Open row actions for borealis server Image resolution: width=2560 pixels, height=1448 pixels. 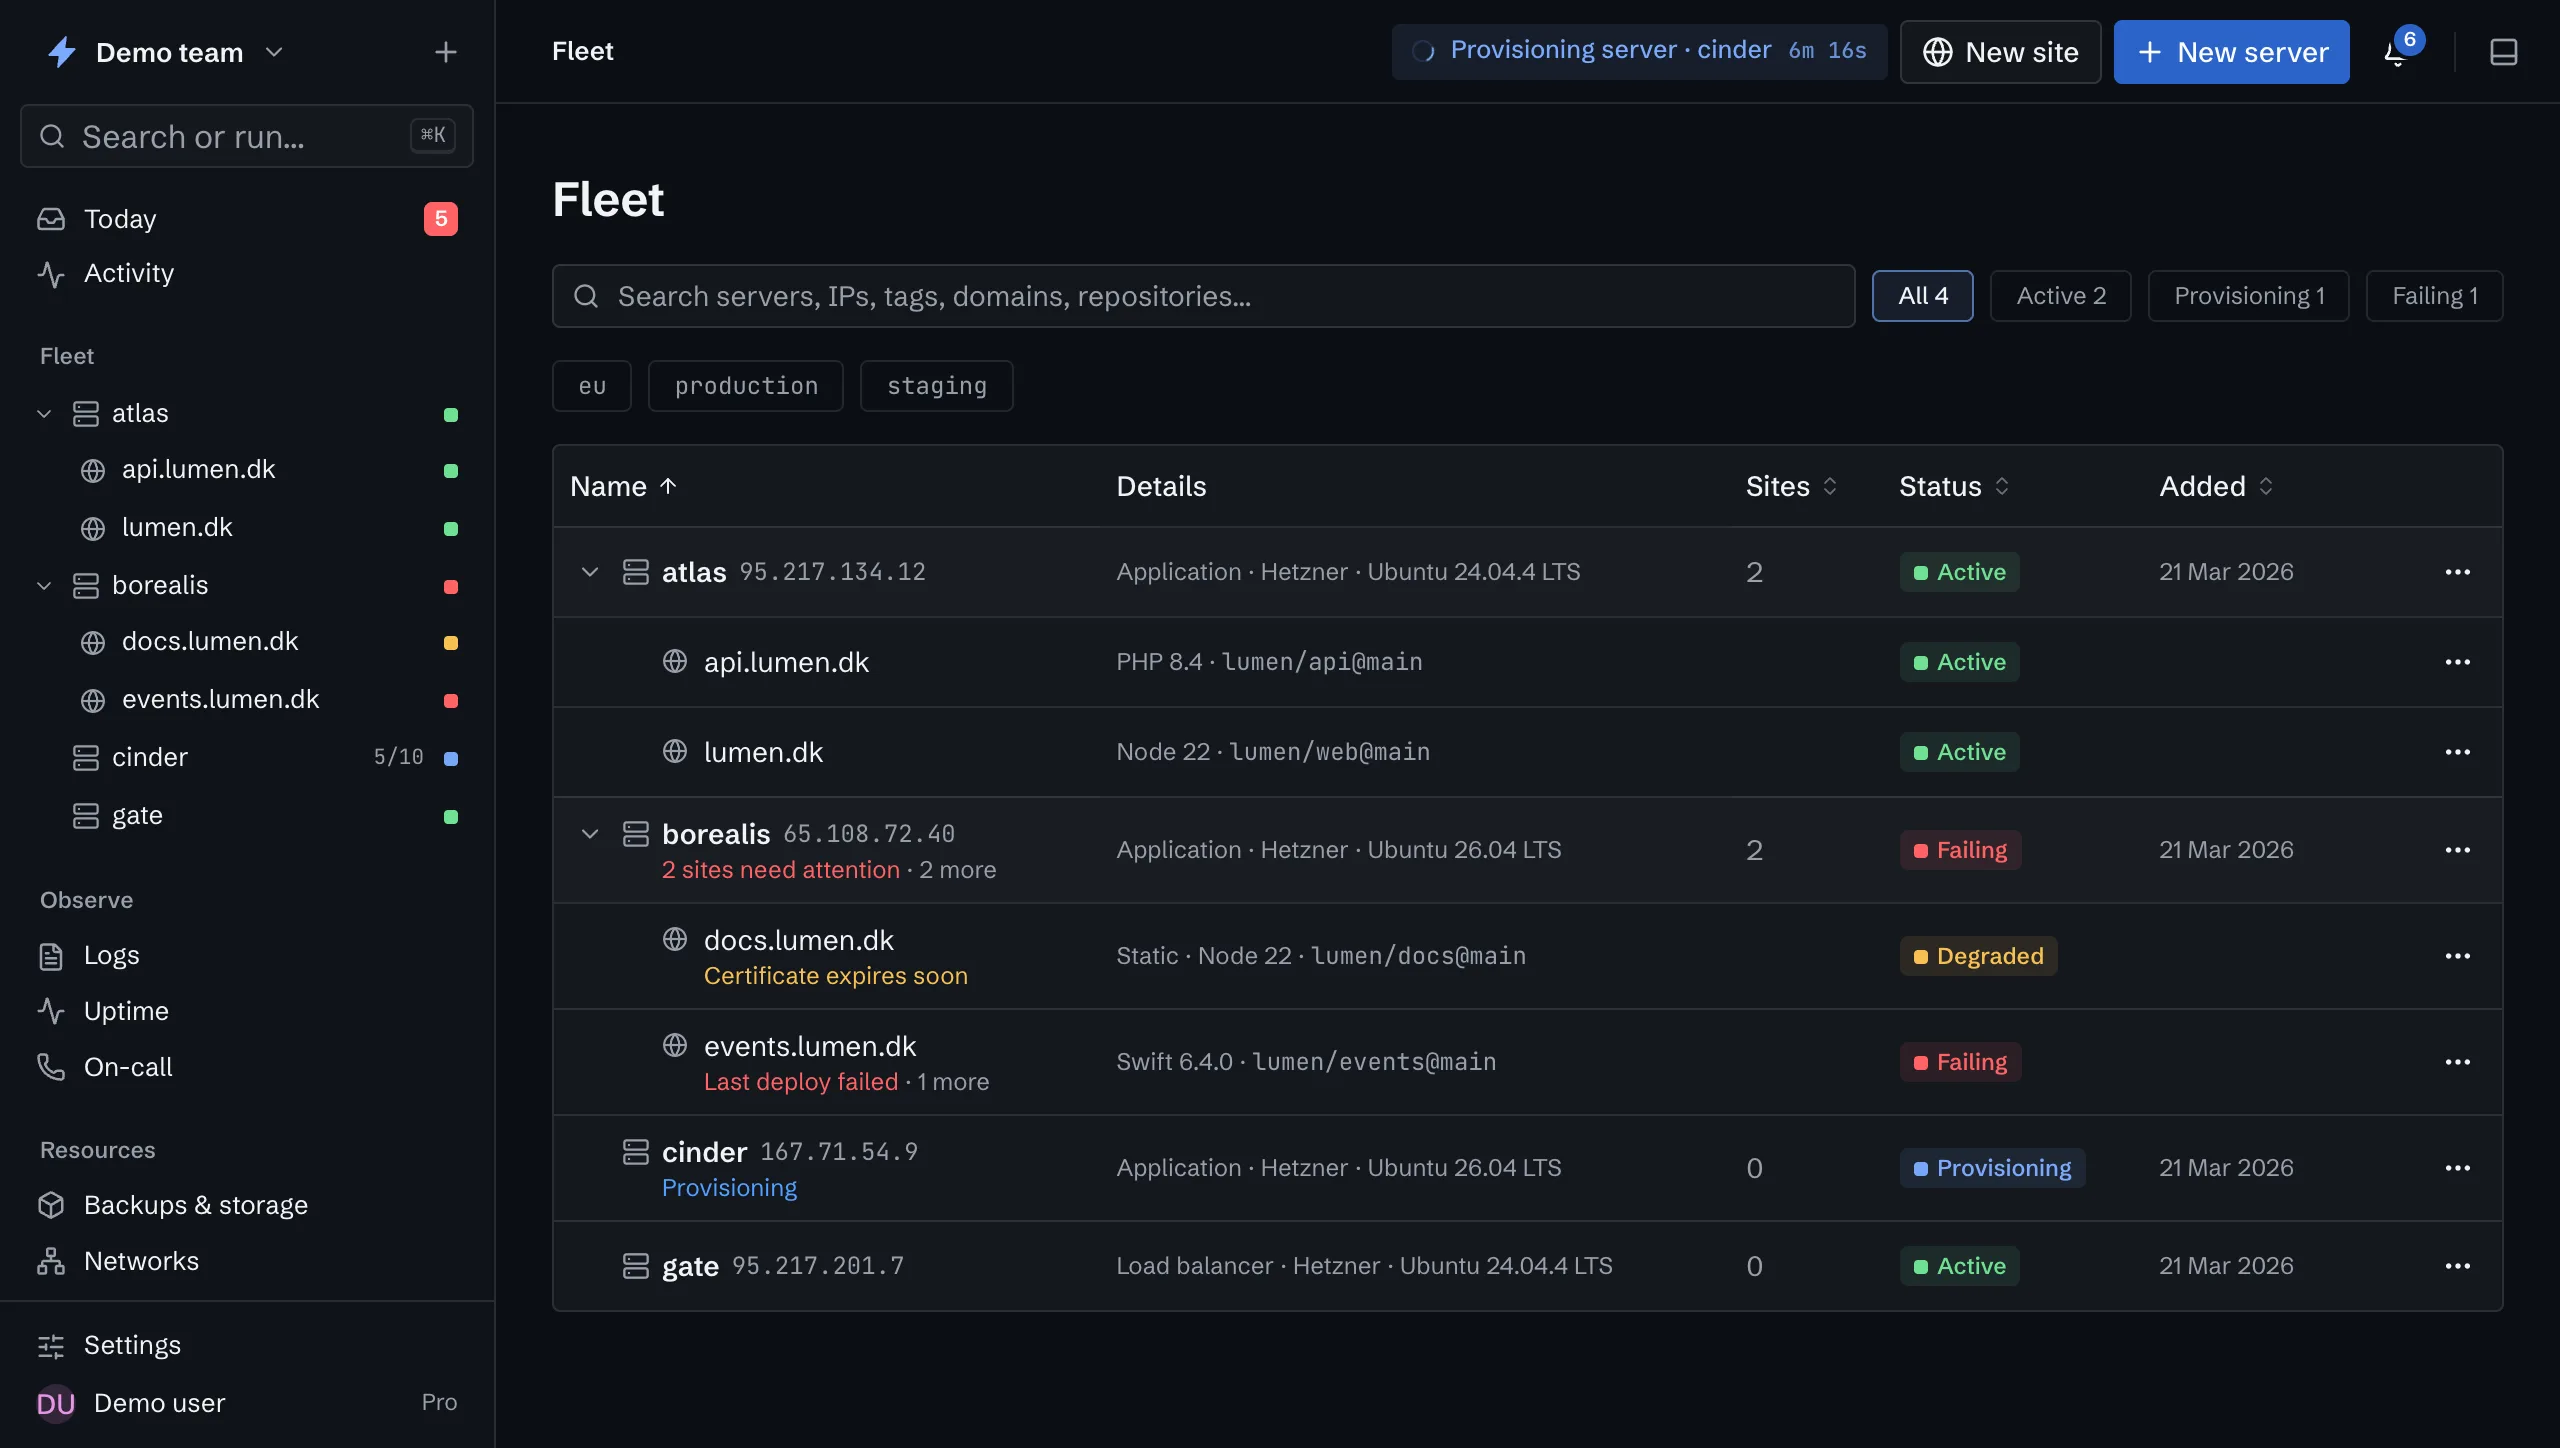pos(2457,850)
